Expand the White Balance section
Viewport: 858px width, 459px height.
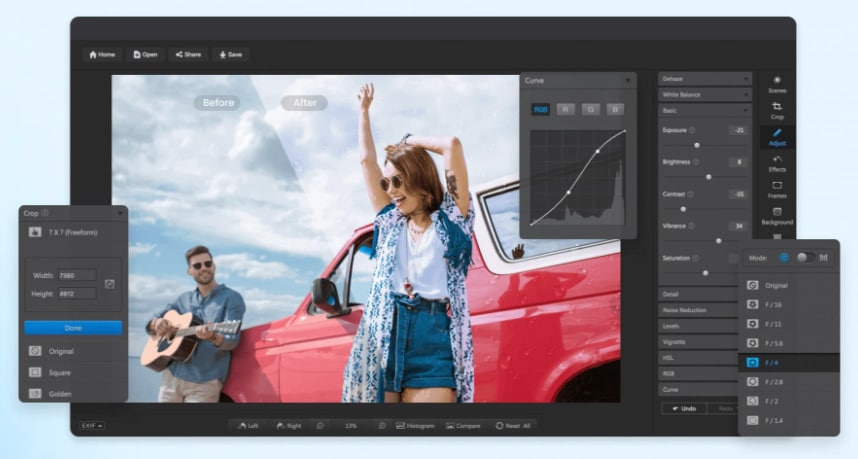click(704, 94)
